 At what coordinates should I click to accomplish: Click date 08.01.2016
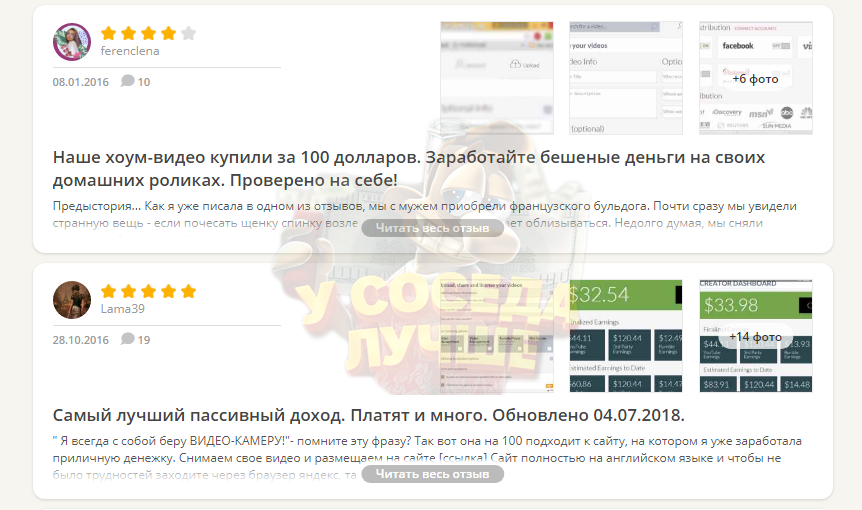click(81, 82)
